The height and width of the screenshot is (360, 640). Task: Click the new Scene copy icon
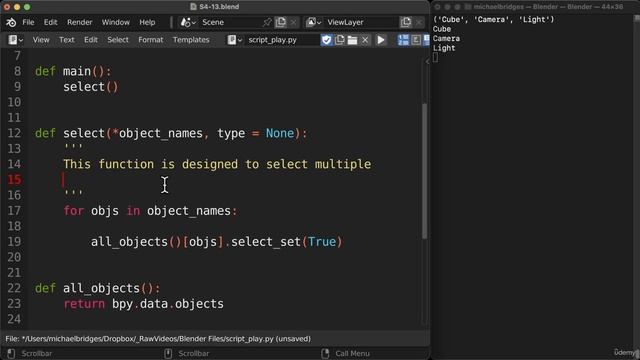click(x=281, y=22)
